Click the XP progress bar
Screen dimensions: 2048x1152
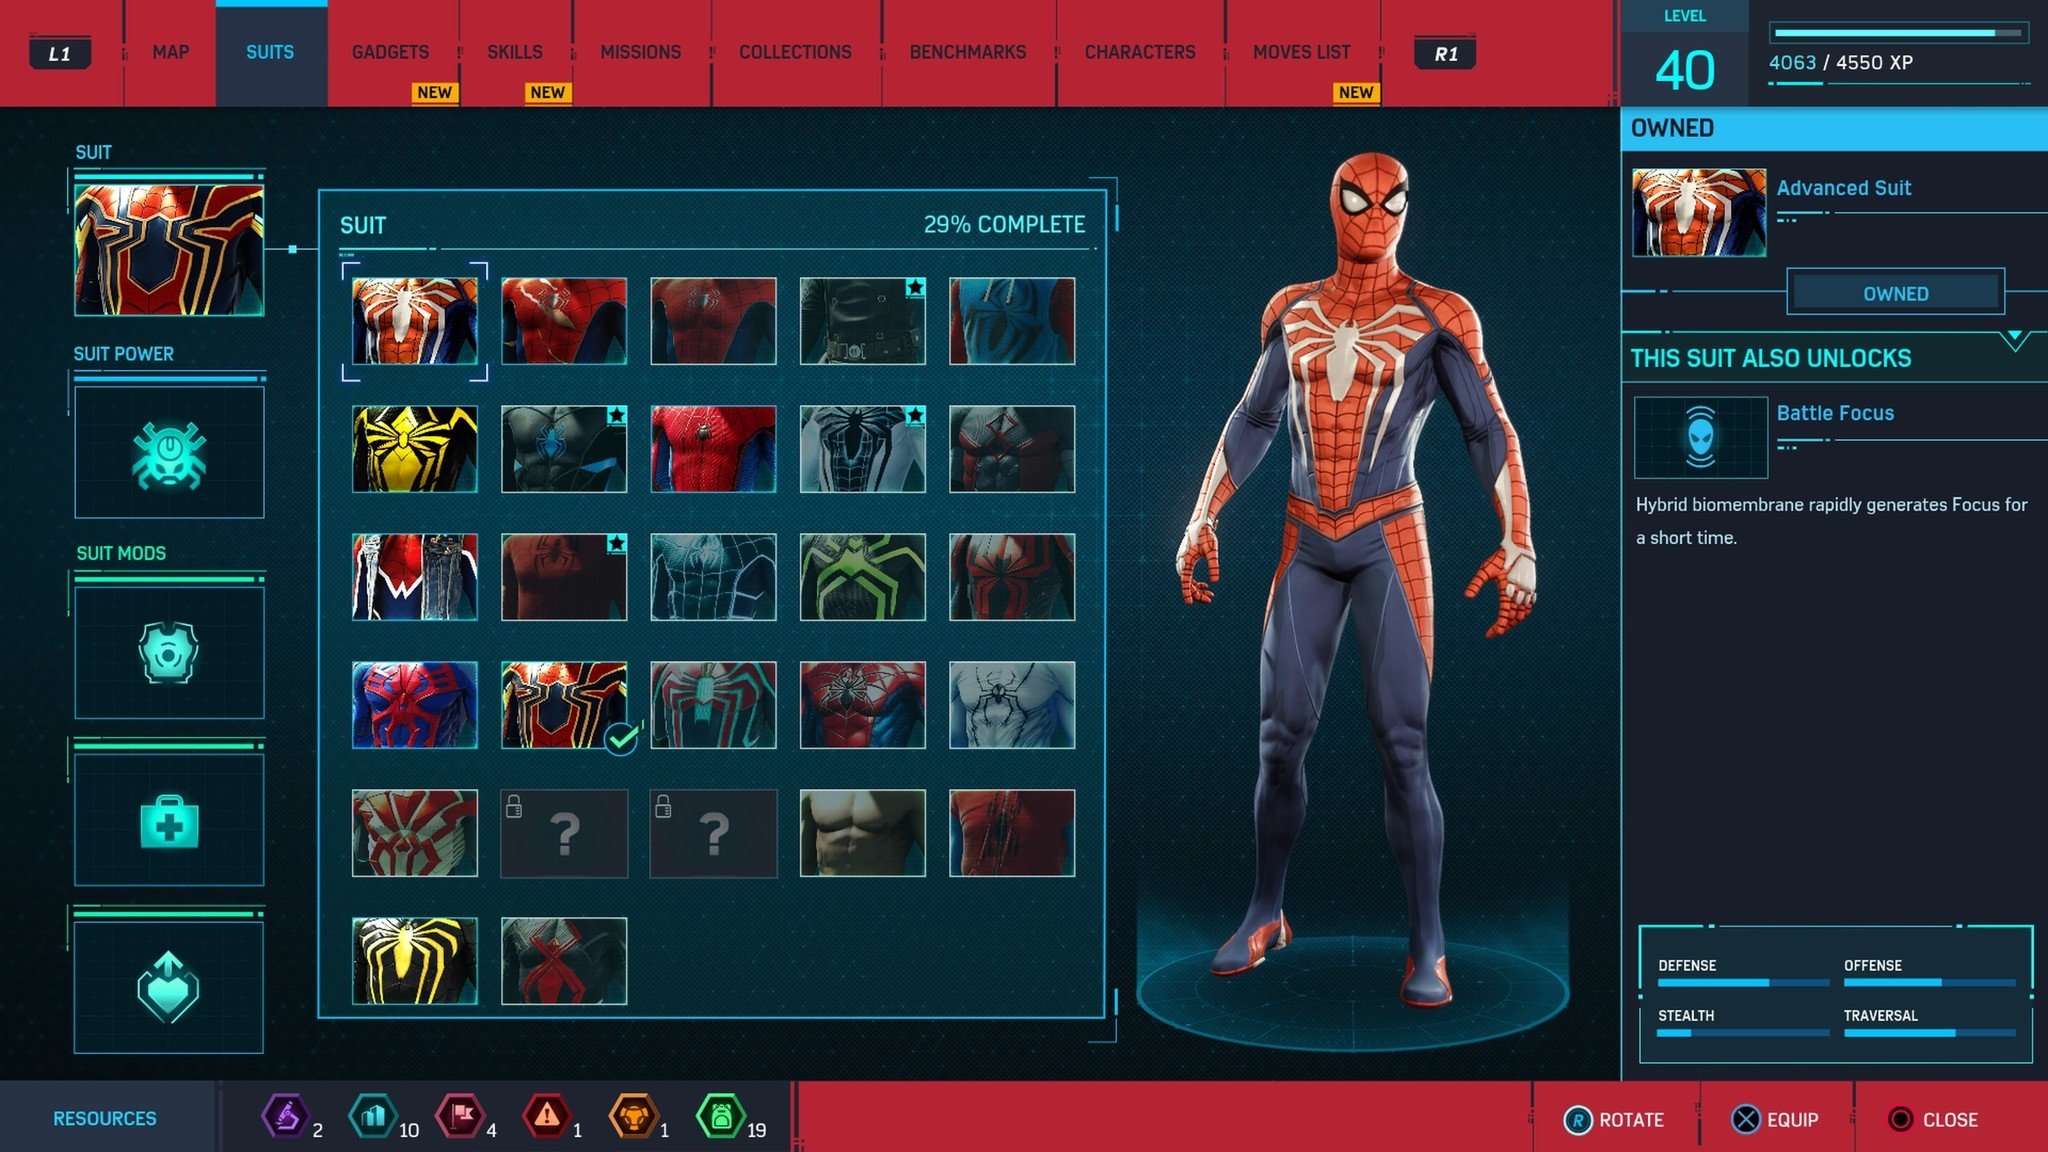point(1897,33)
